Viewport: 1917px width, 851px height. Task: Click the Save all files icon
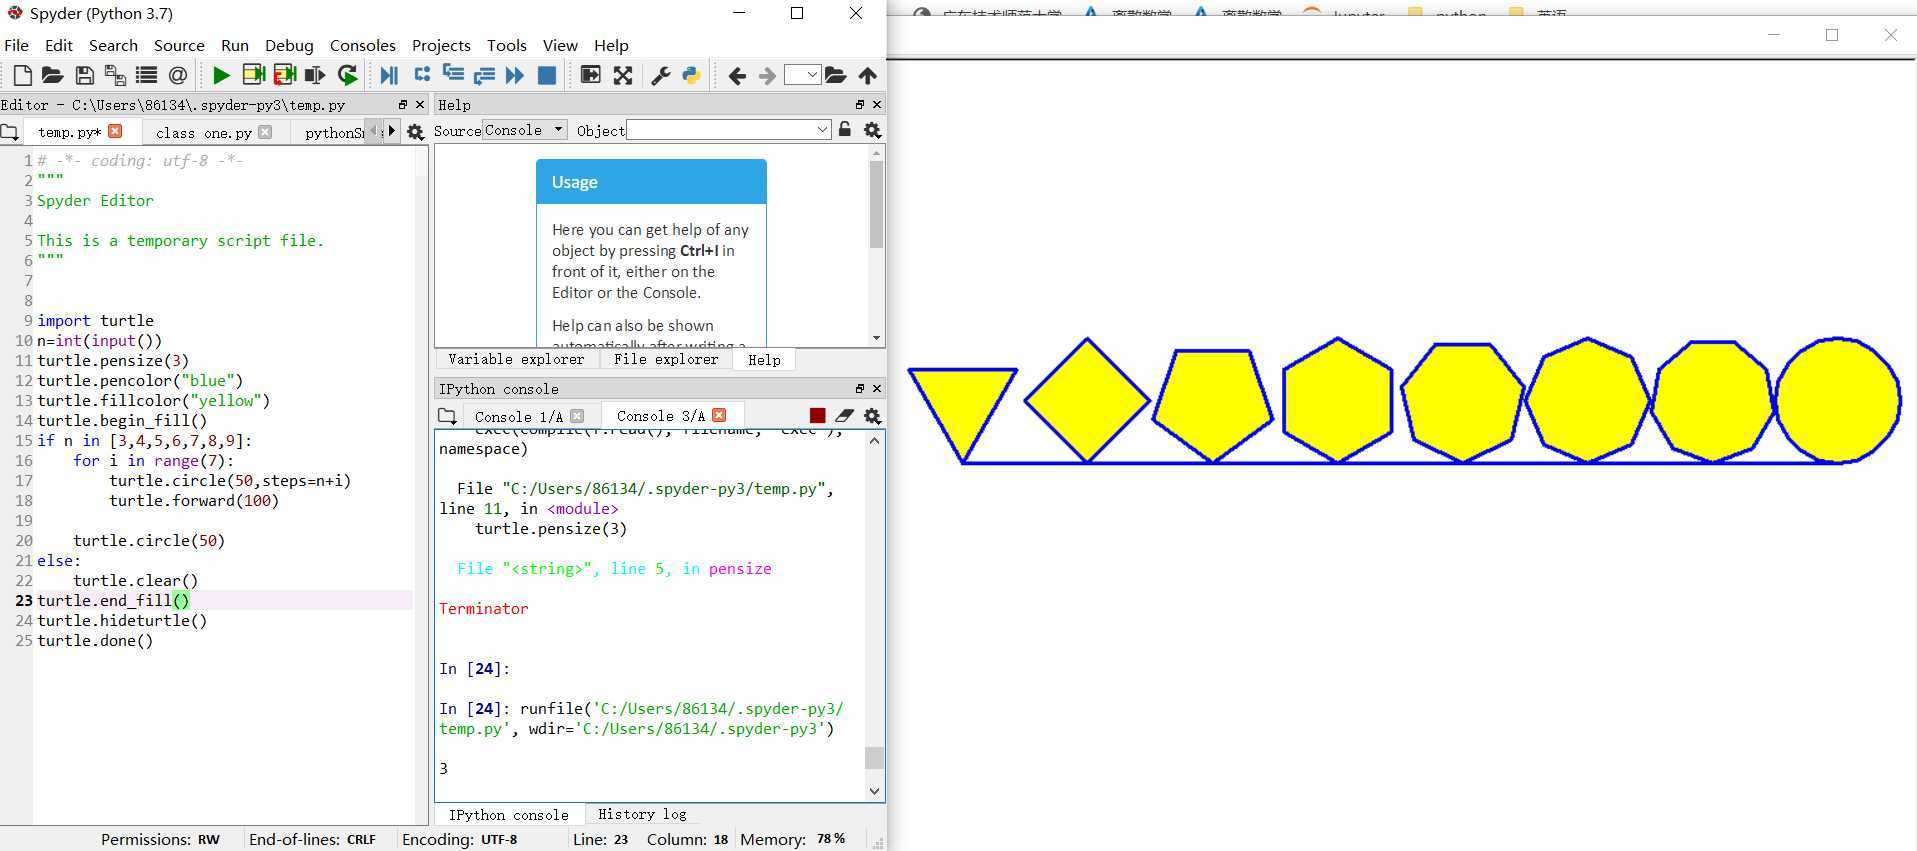115,75
